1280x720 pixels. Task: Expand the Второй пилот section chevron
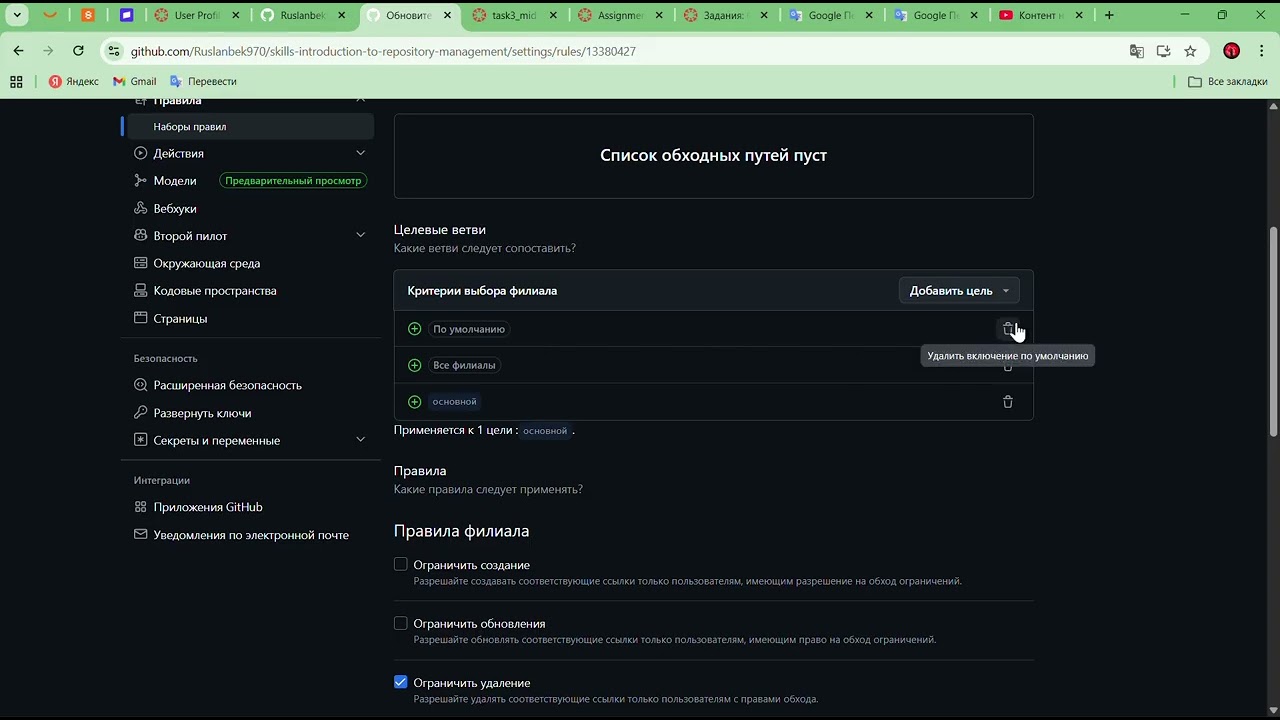pyautogui.click(x=360, y=235)
